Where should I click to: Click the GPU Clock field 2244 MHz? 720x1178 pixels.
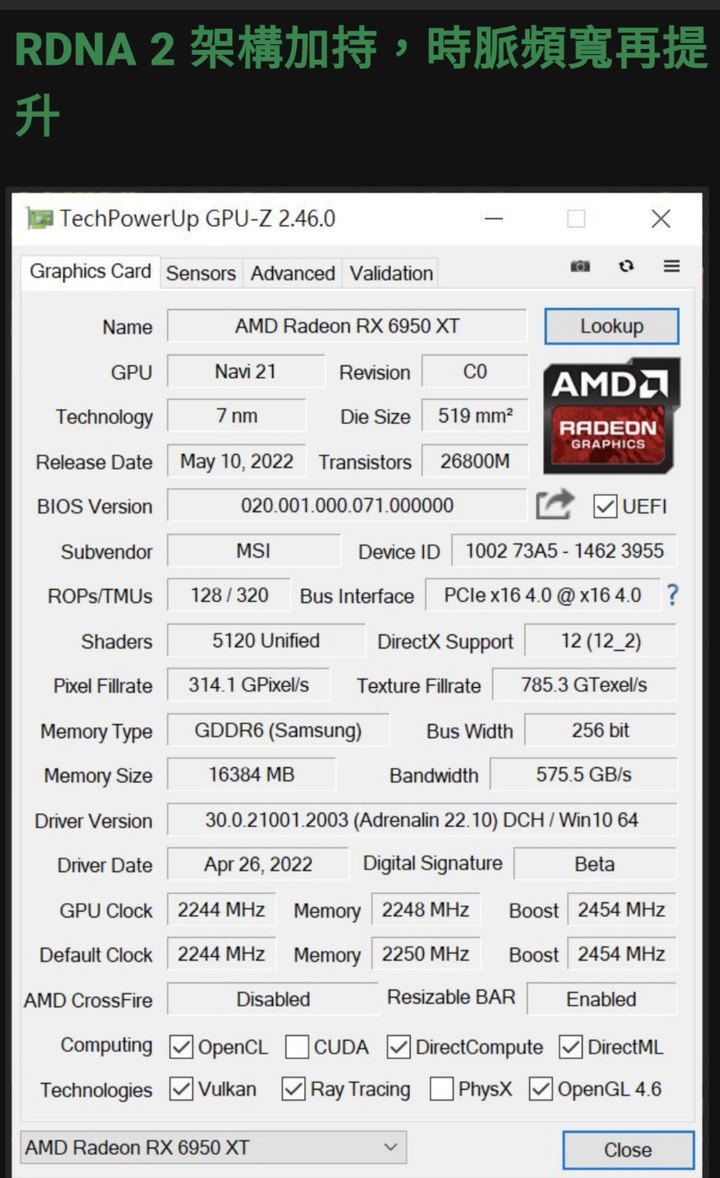pyautogui.click(x=221, y=909)
